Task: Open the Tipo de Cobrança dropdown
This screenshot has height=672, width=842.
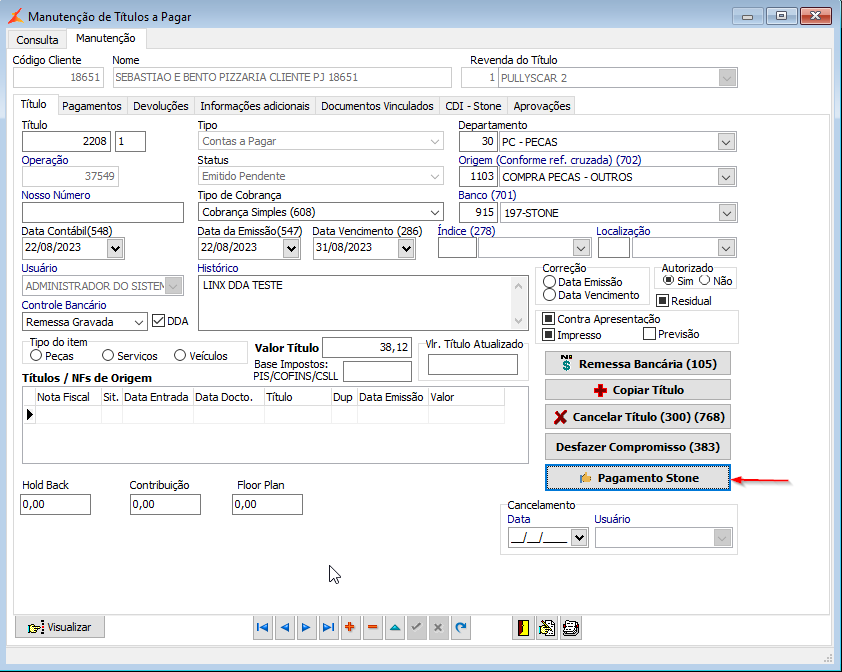Action: pos(434,212)
